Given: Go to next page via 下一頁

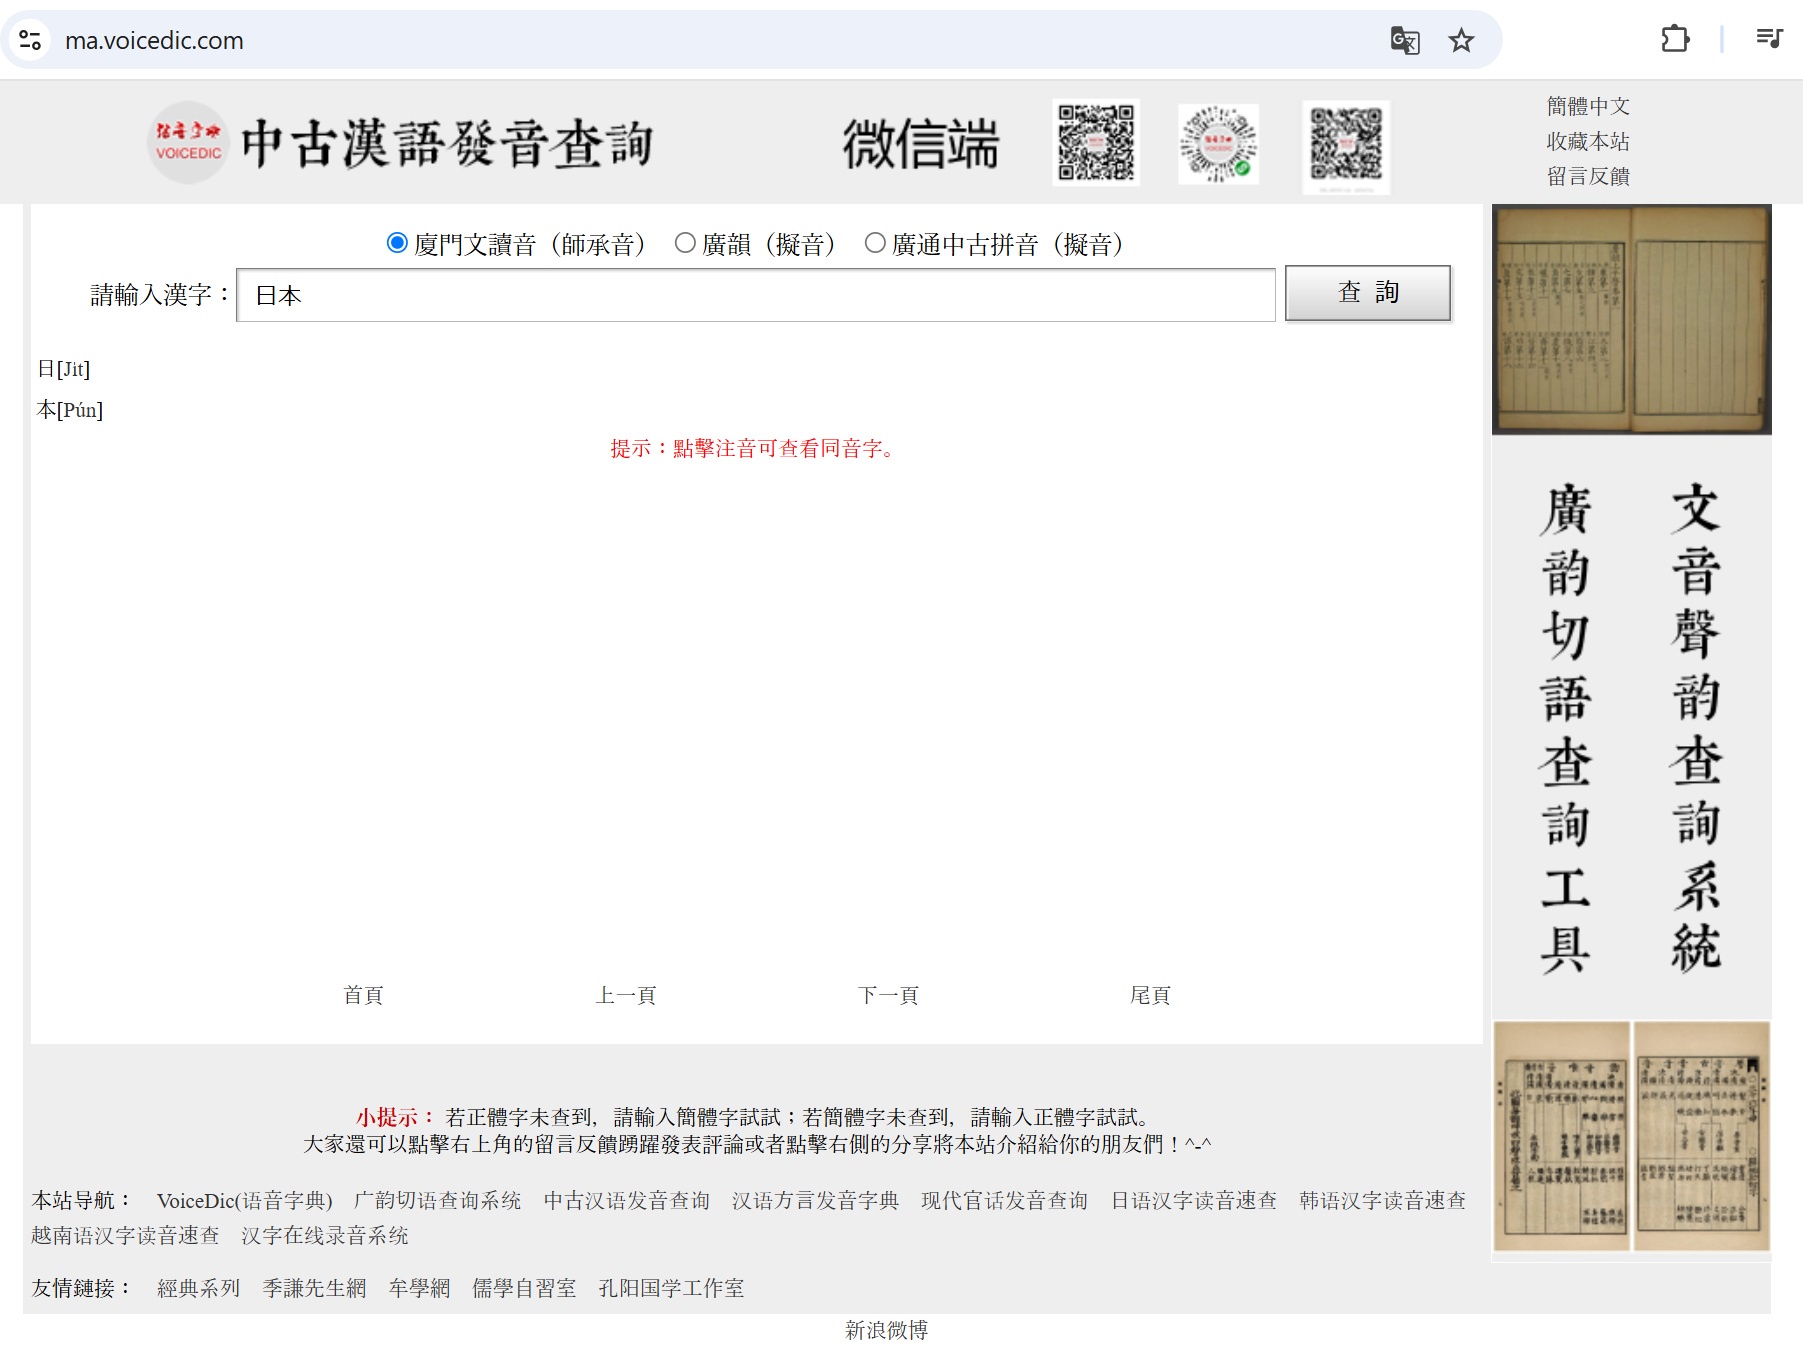Looking at the screenshot, I should tap(887, 995).
